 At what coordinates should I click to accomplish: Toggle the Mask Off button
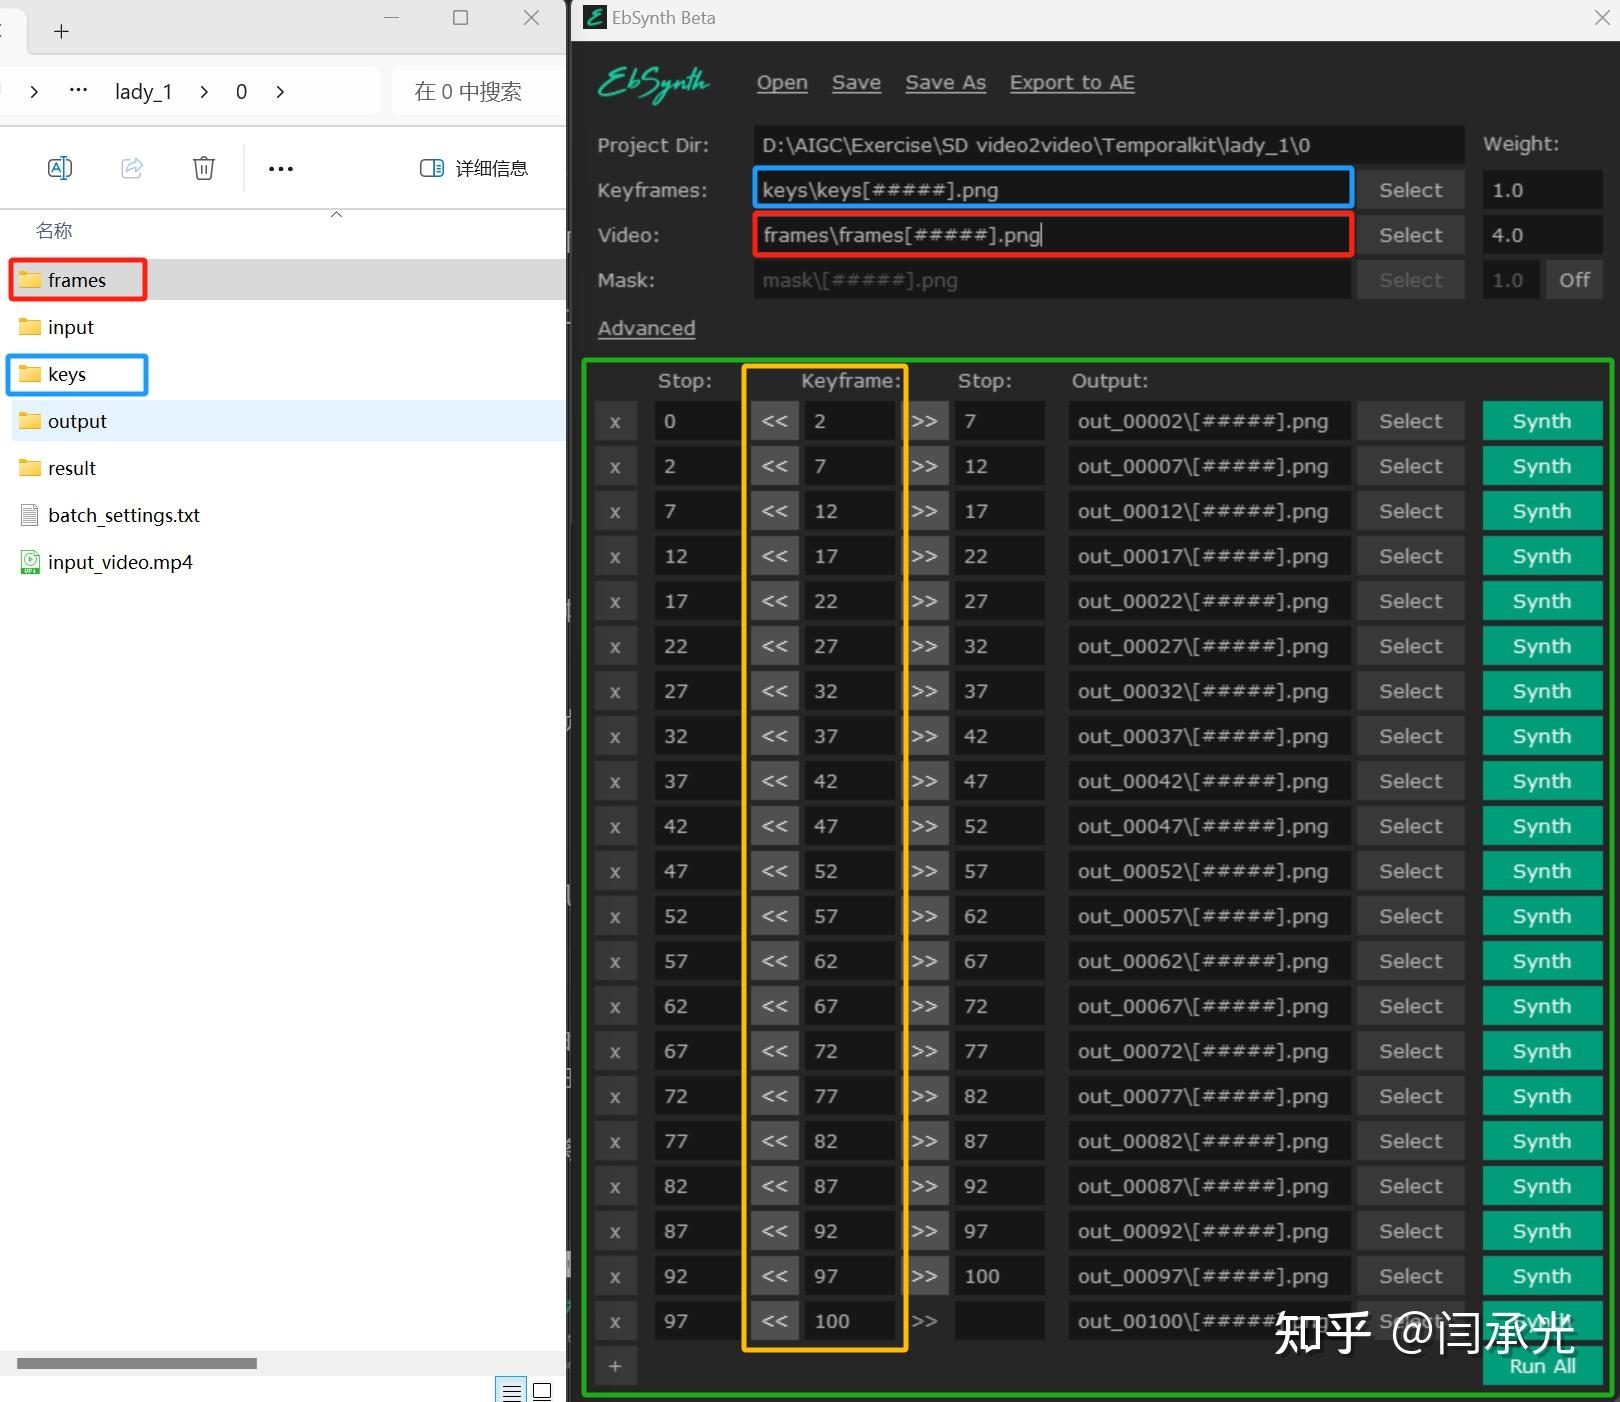click(1573, 281)
